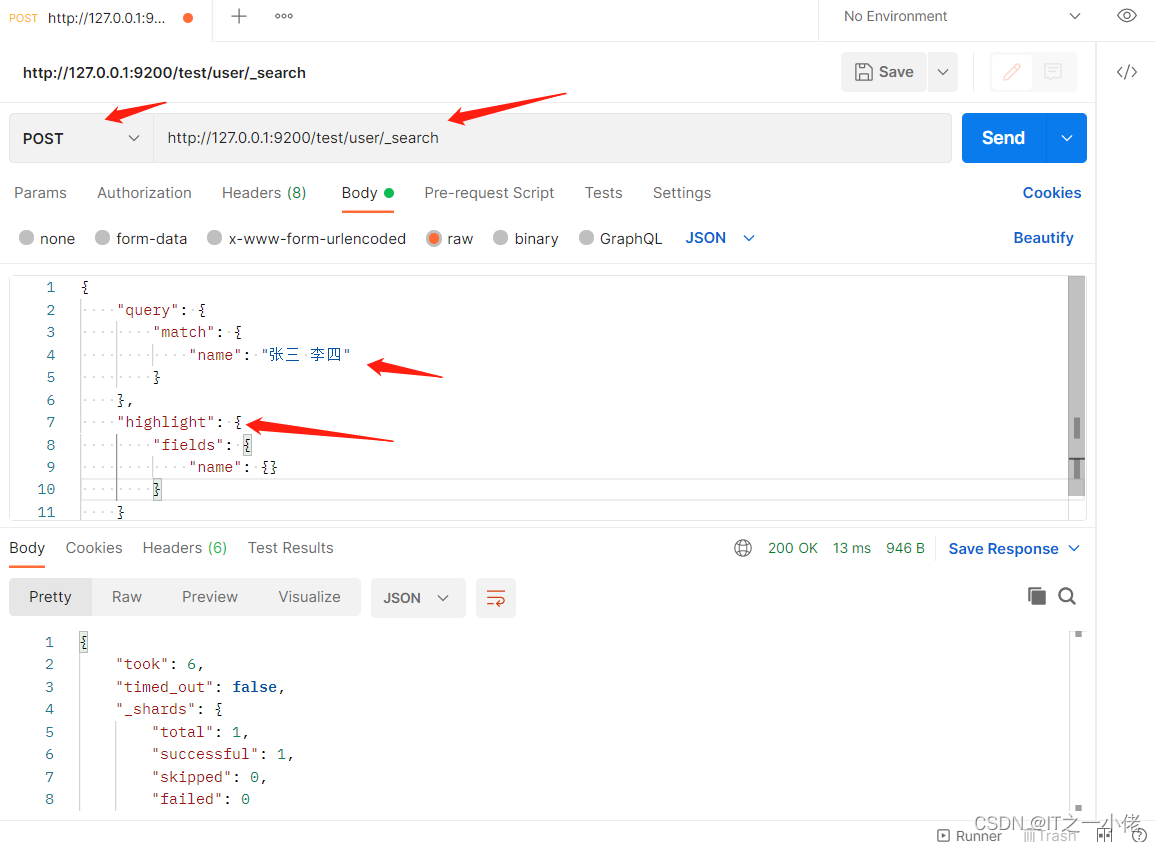This screenshot has height=842, width=1156.
Task: Click the "took" key in response
Action: point(142,664)
